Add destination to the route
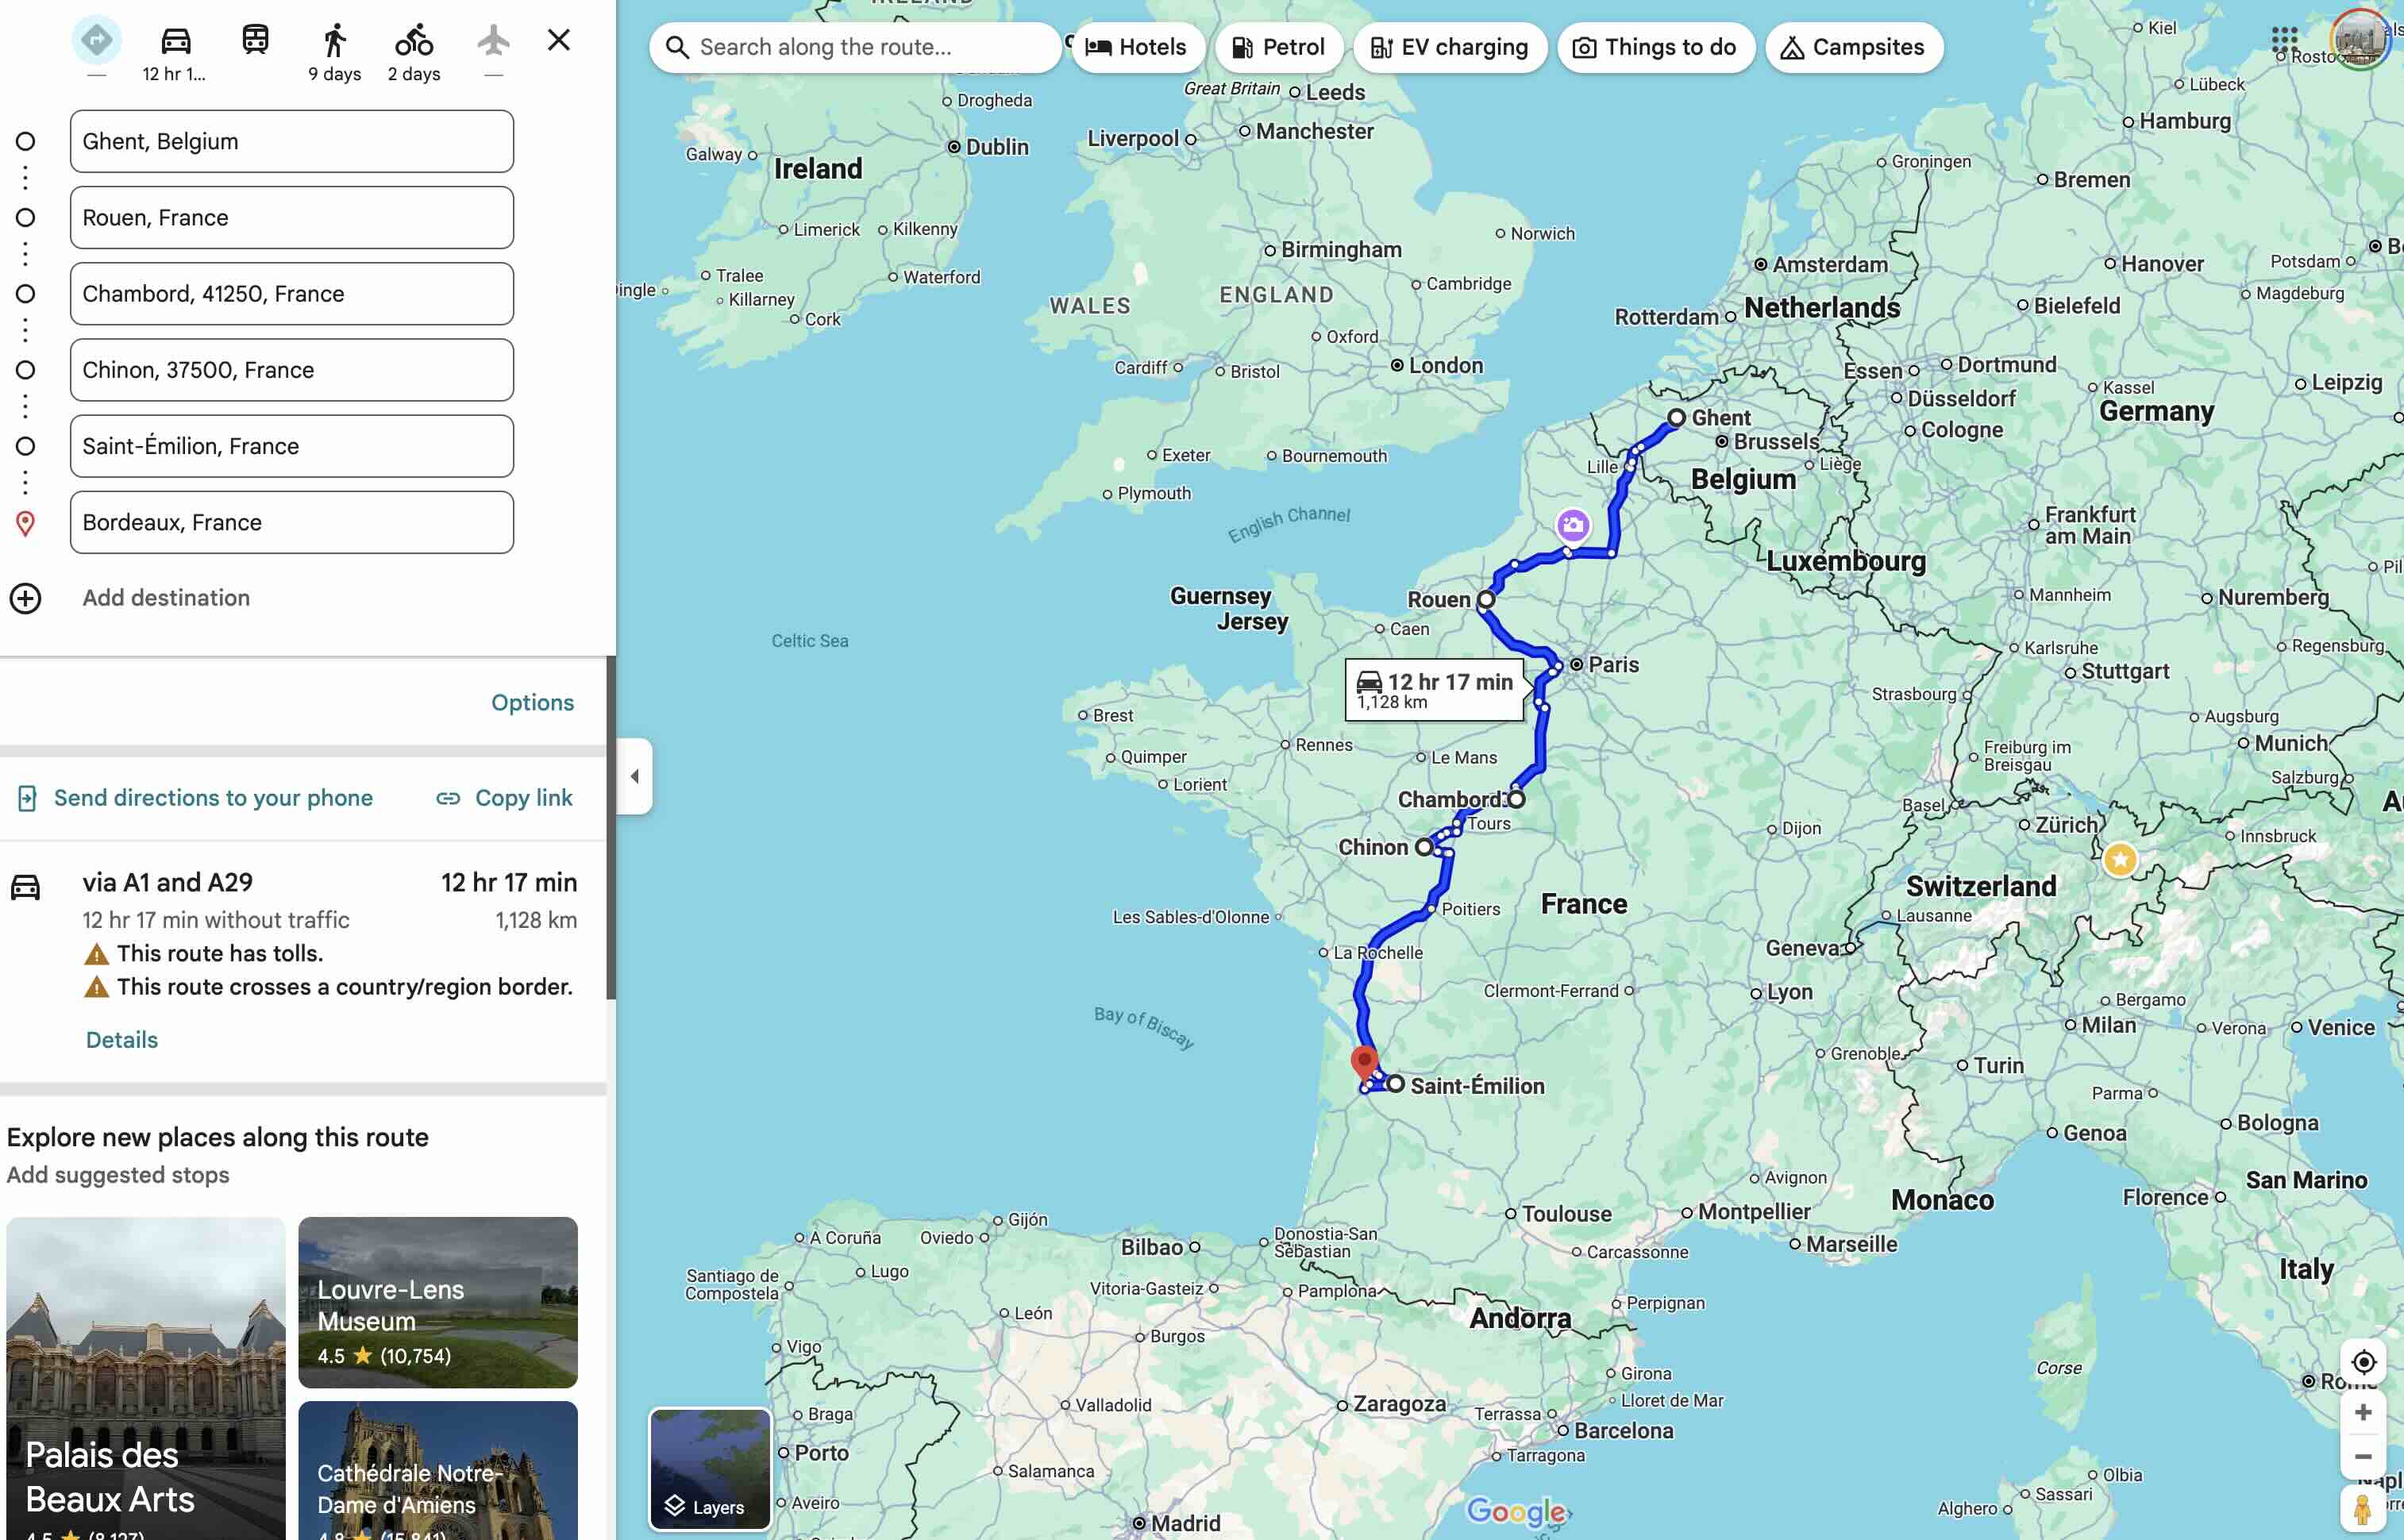The height and width of the screenshot is (1540, 2404). tap(165, 598)
